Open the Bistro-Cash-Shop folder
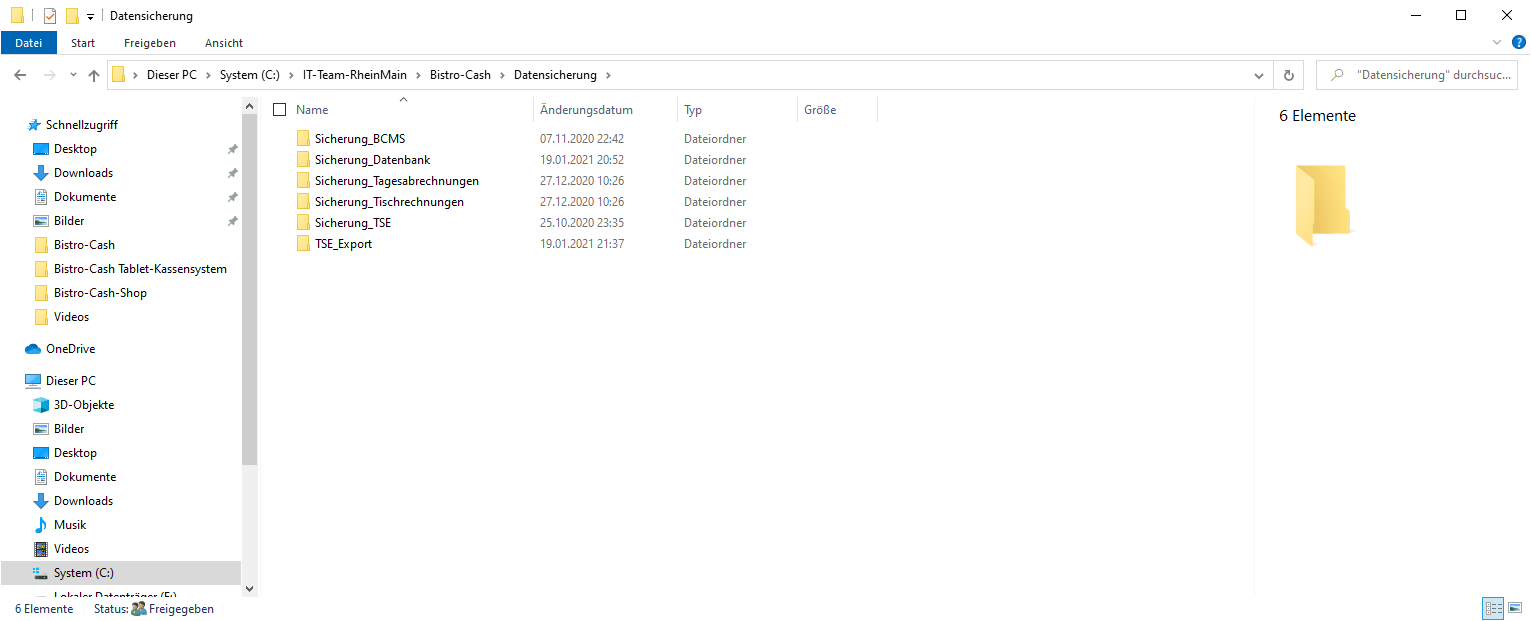This screenshot has width=1531, height=621. tap(100, 293)
